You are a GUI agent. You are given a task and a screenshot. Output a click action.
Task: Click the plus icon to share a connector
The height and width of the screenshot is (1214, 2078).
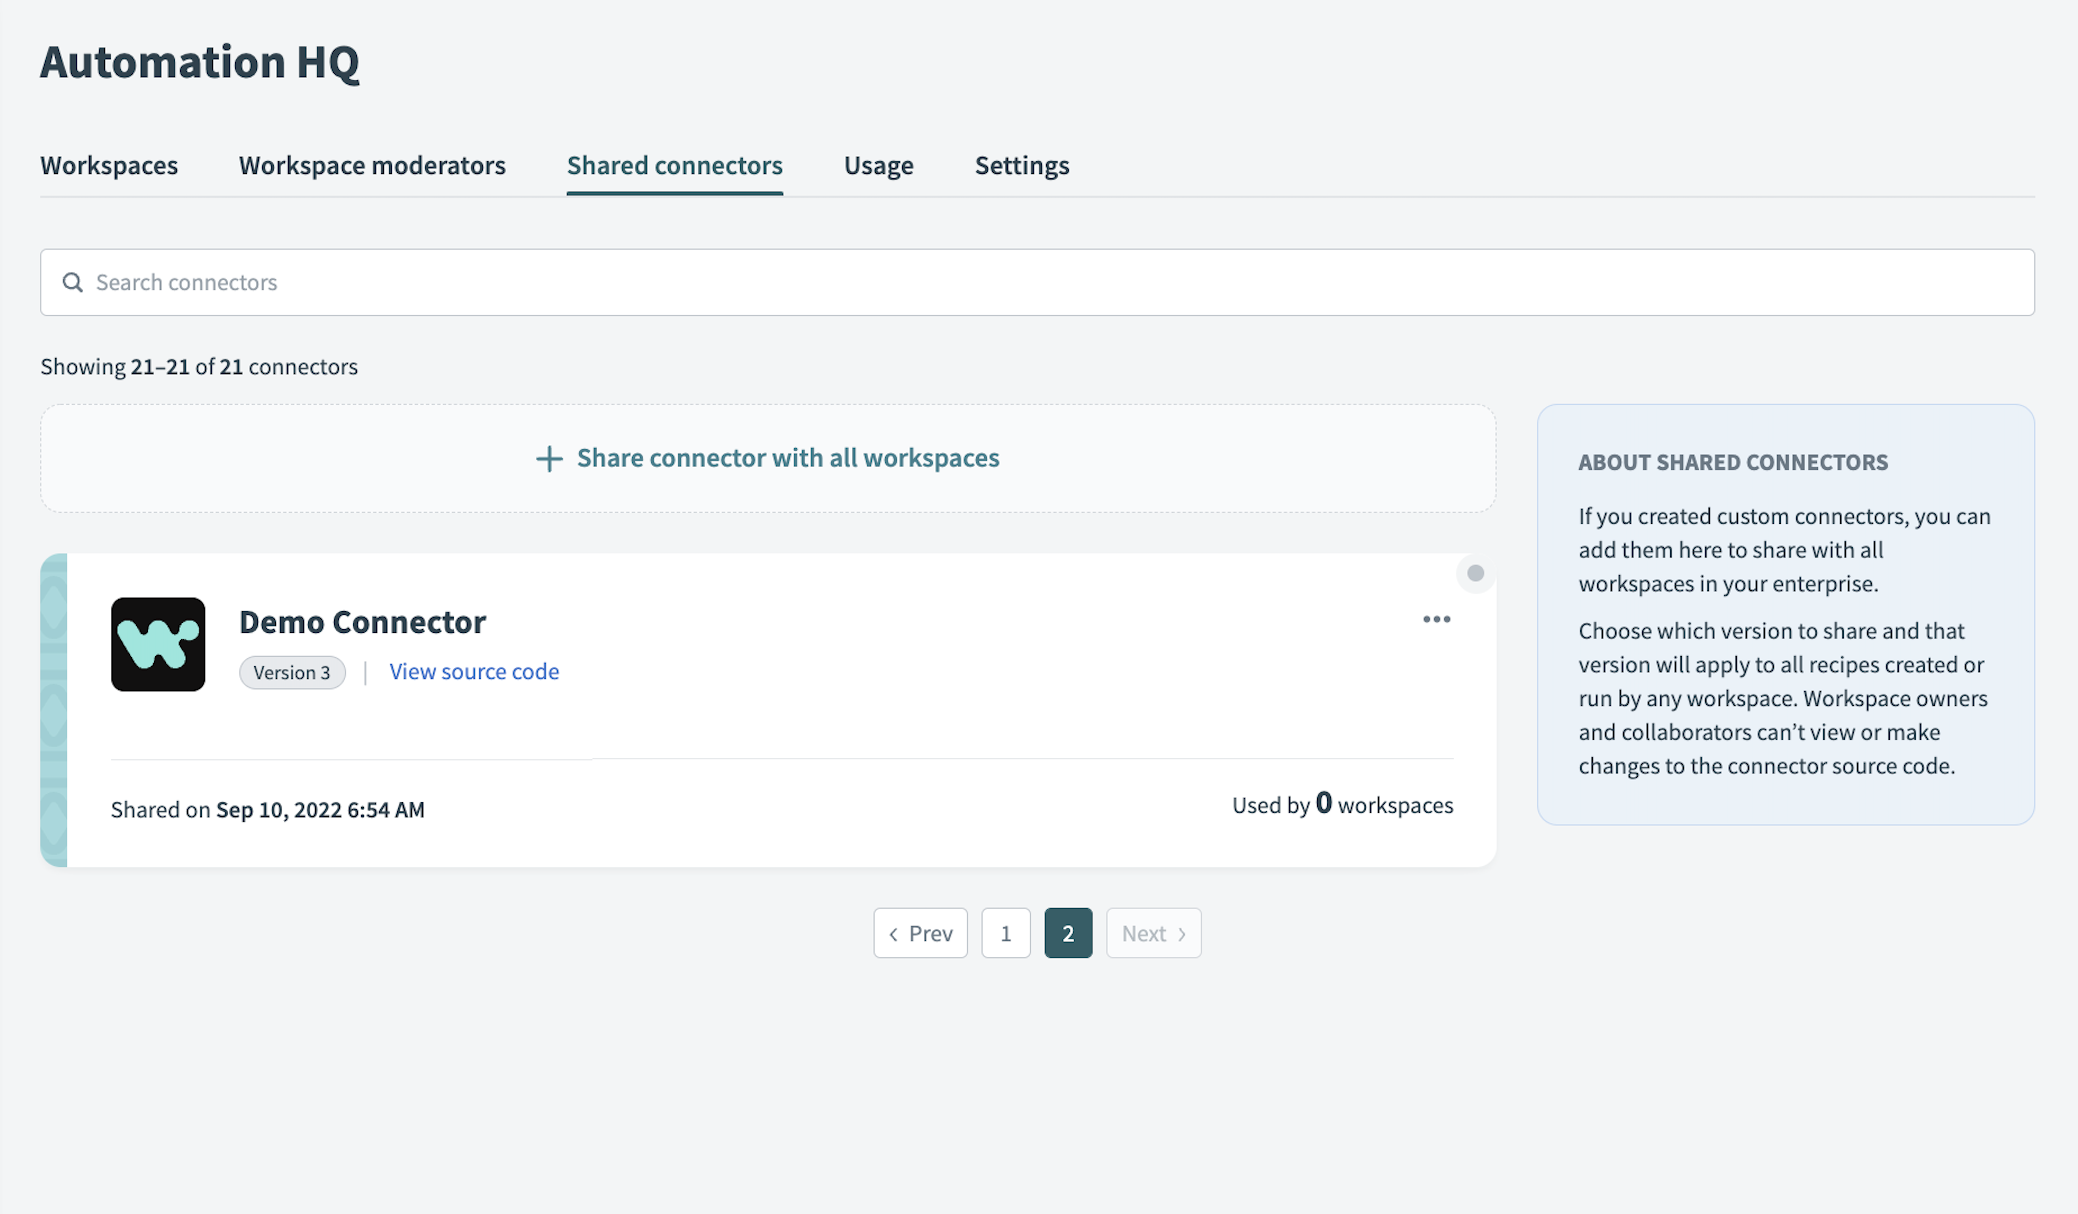click(549, 458)
